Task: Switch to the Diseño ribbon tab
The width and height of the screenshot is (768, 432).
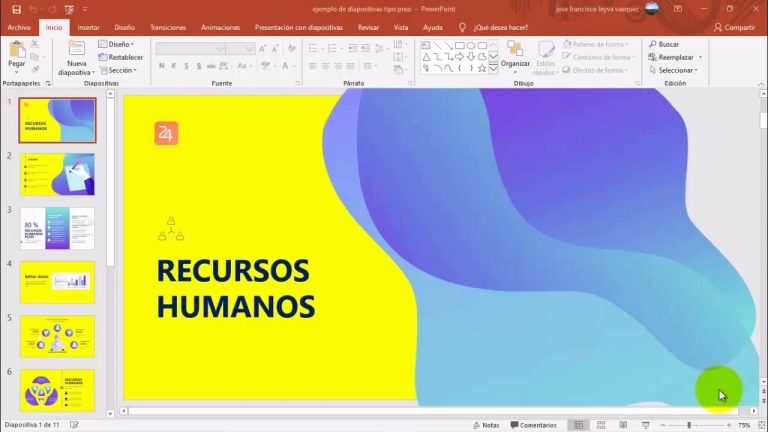Action: (x=124, y=27)
